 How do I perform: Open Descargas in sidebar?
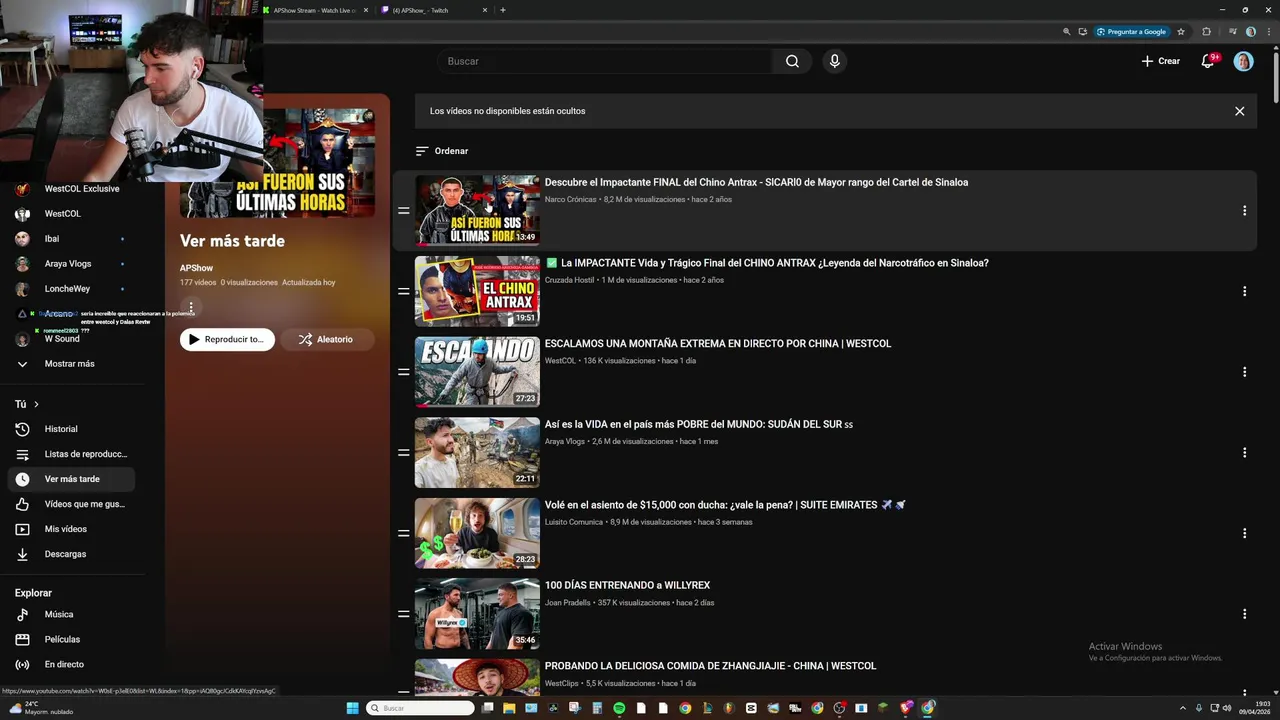pyautogui.click(x=71, y=554)
